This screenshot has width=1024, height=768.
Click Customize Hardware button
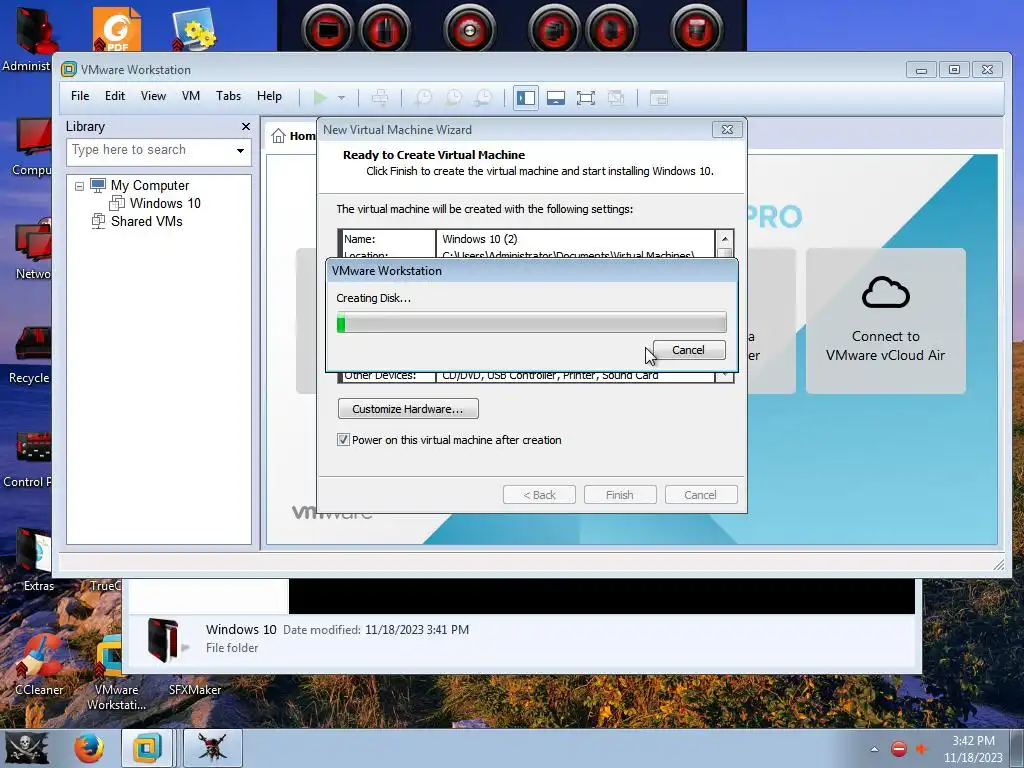408,409
